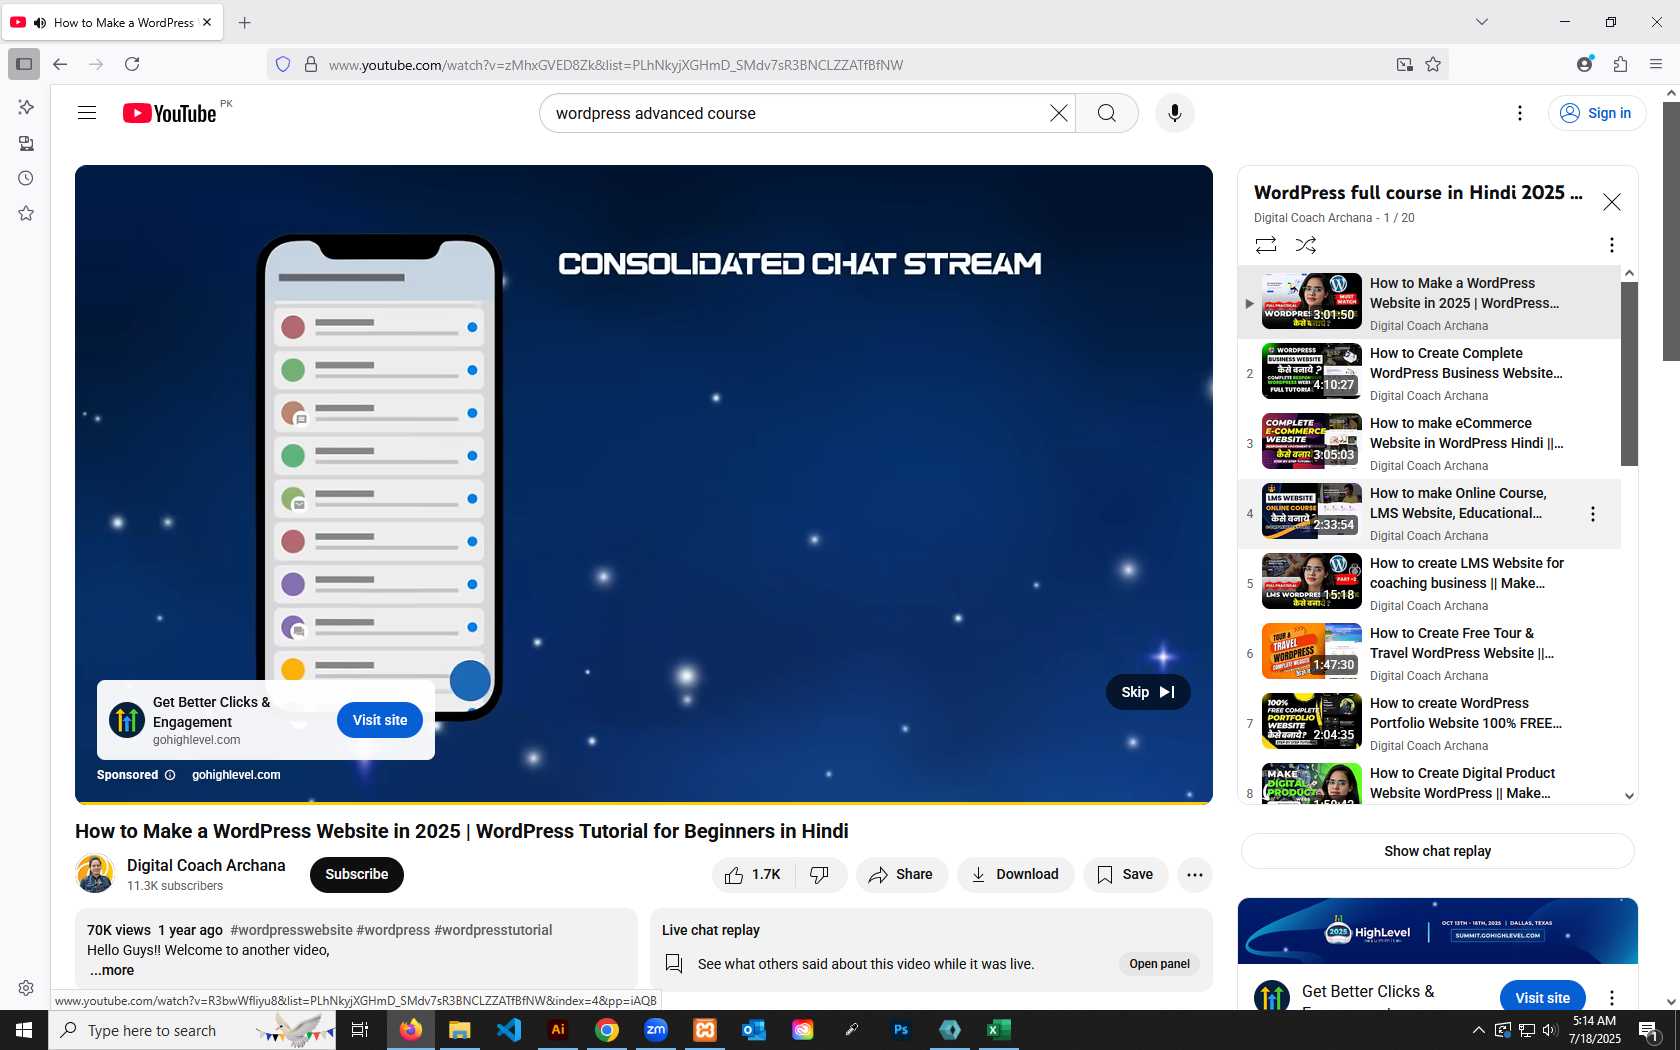Open Visual Studio Code from taskbar
Viewport: 1680px width, 1050px height.
[x=509, y=1030]
